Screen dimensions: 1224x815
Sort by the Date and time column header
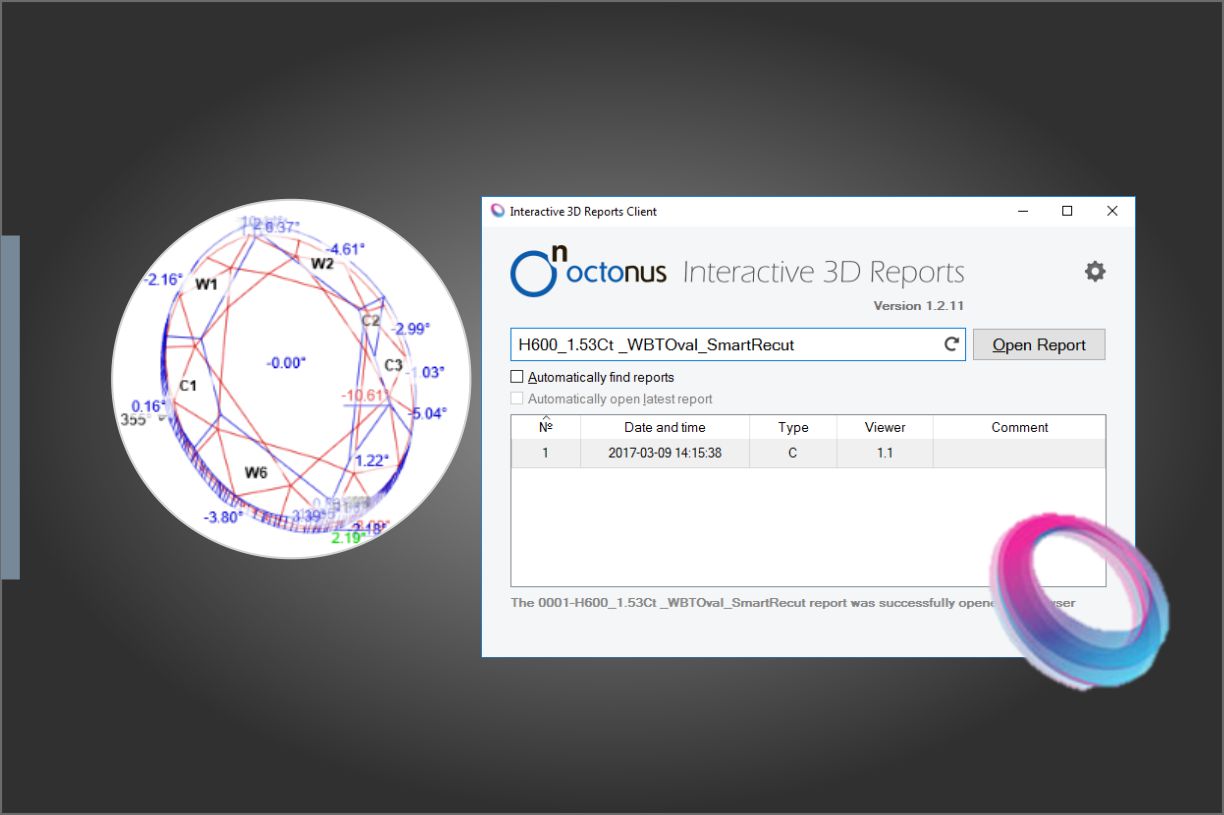tap(665, 427)
